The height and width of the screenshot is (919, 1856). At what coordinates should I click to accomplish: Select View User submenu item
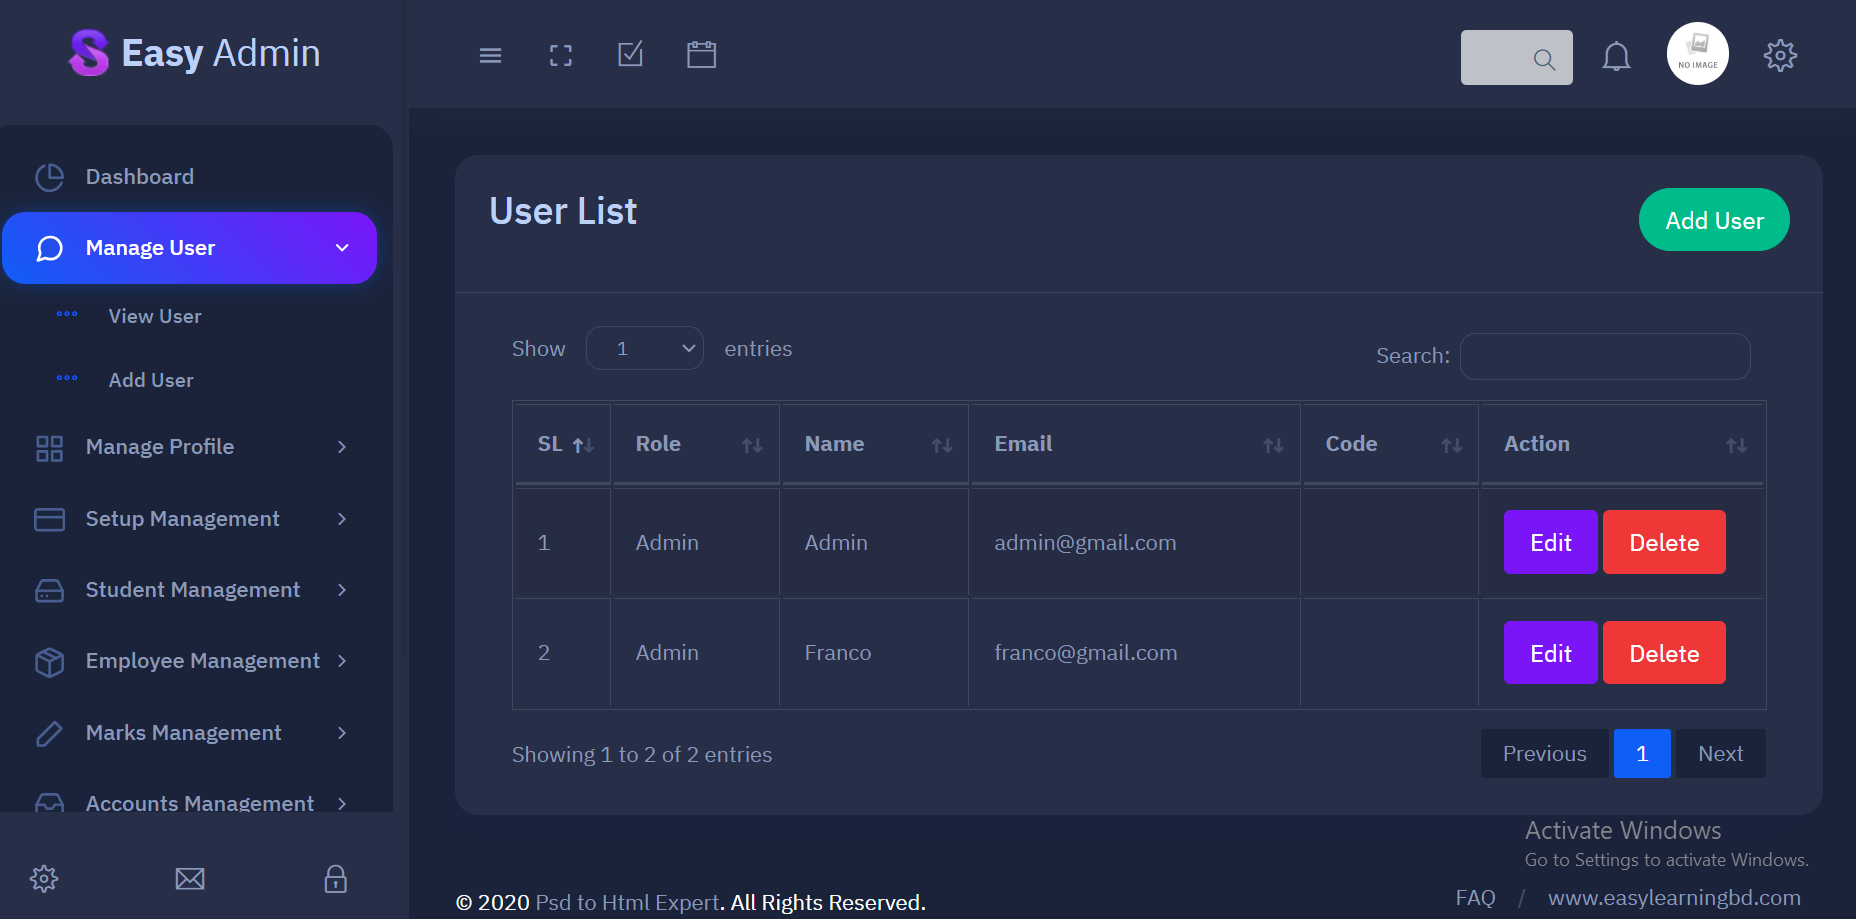point(155,316)
